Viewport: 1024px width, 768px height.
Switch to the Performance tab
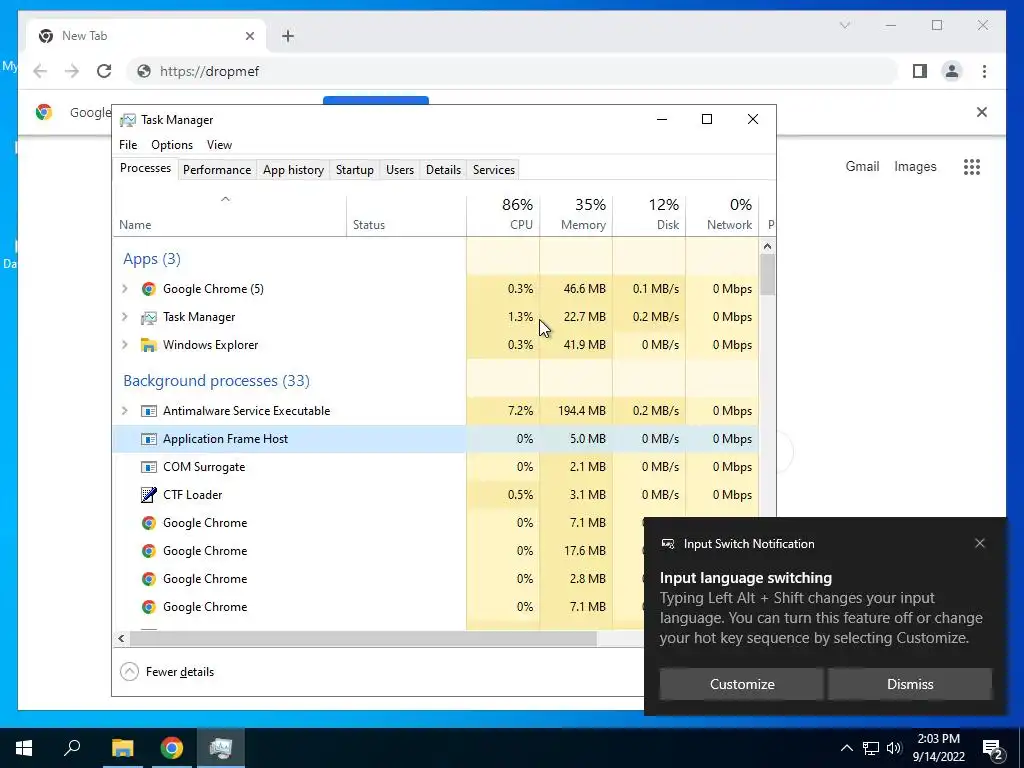[217, 170]
